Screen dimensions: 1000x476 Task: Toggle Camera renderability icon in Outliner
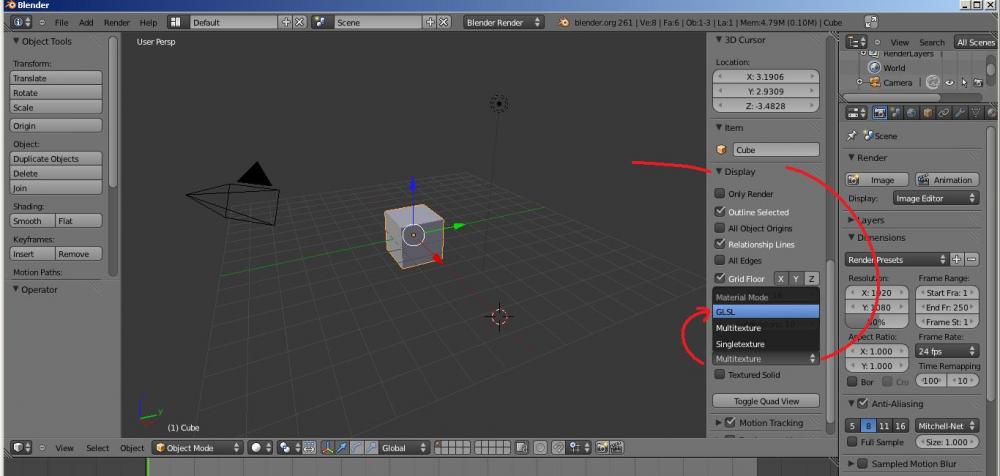coord(978,82)
